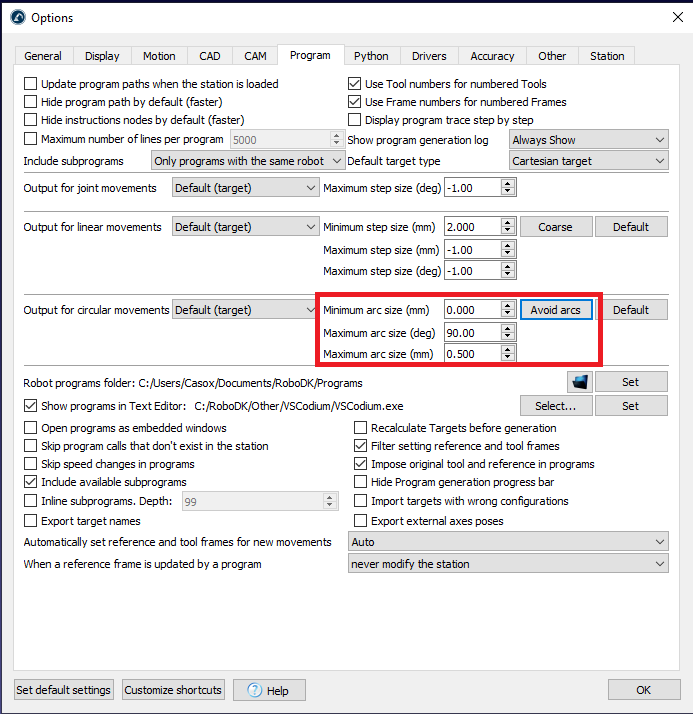Increase joint Maximum step size (deg) spinner

click(508, 184)
